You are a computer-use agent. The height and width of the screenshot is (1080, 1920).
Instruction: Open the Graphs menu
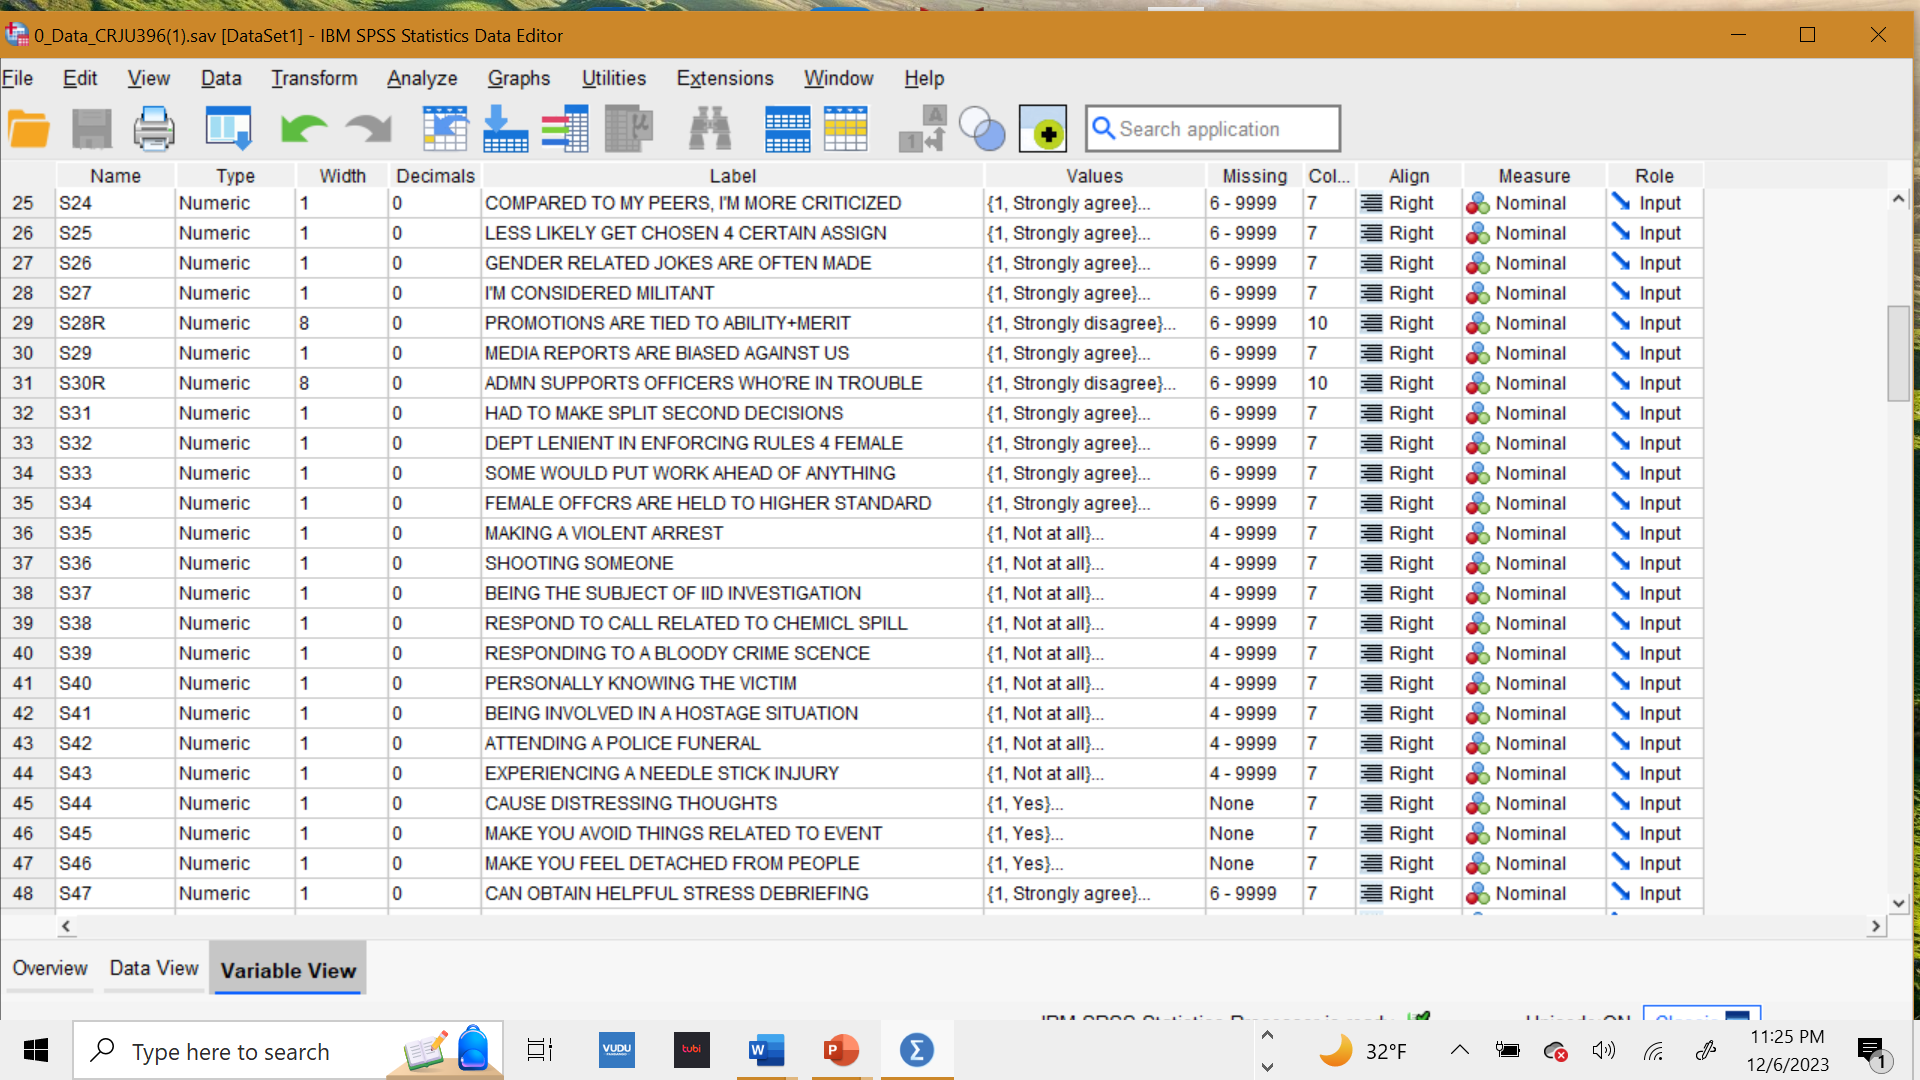click(x=519, y=78)
